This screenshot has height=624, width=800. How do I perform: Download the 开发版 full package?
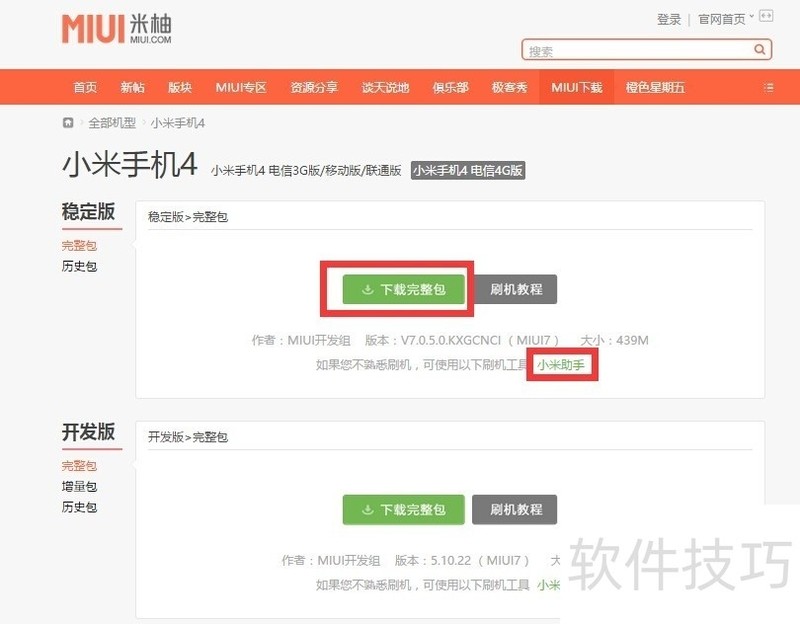(404, 509)
